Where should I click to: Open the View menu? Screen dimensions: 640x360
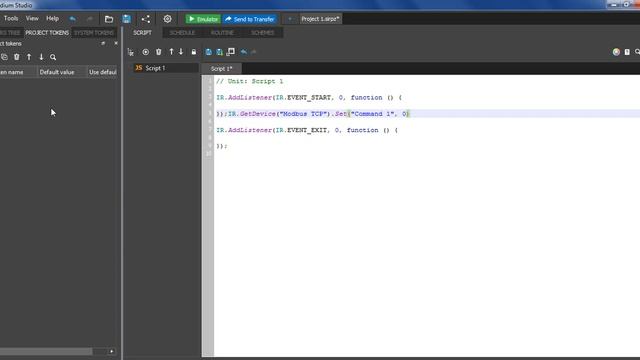point(32,18)
